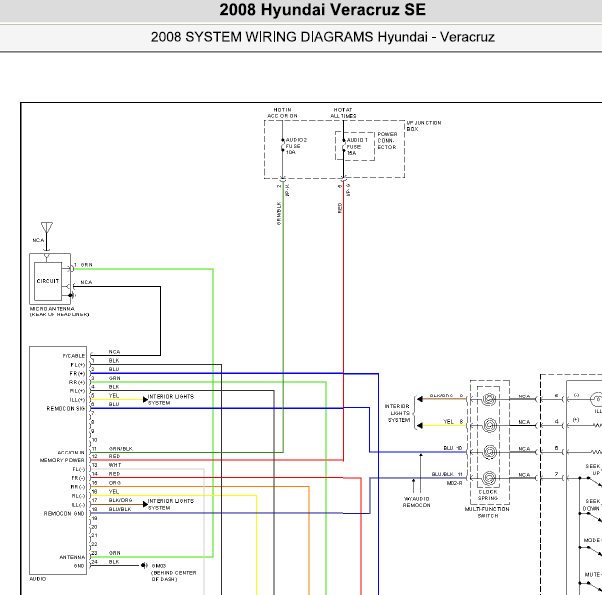Click the "YEL 8" wire label near the clock spring

[x=453, y=421]
